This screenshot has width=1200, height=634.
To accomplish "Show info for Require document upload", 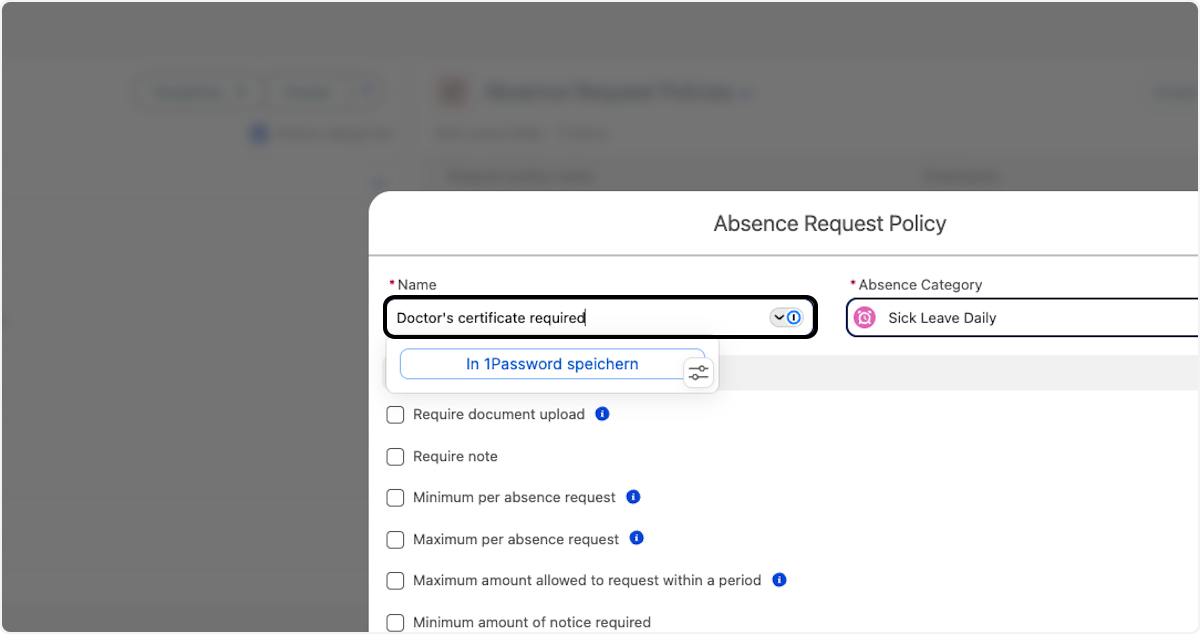I will [x=602, y=414].
